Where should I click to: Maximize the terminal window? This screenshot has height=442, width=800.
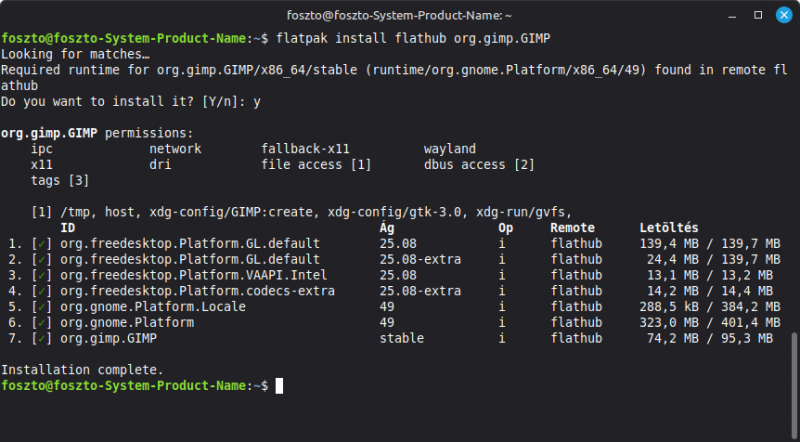(x=758, y=15)
